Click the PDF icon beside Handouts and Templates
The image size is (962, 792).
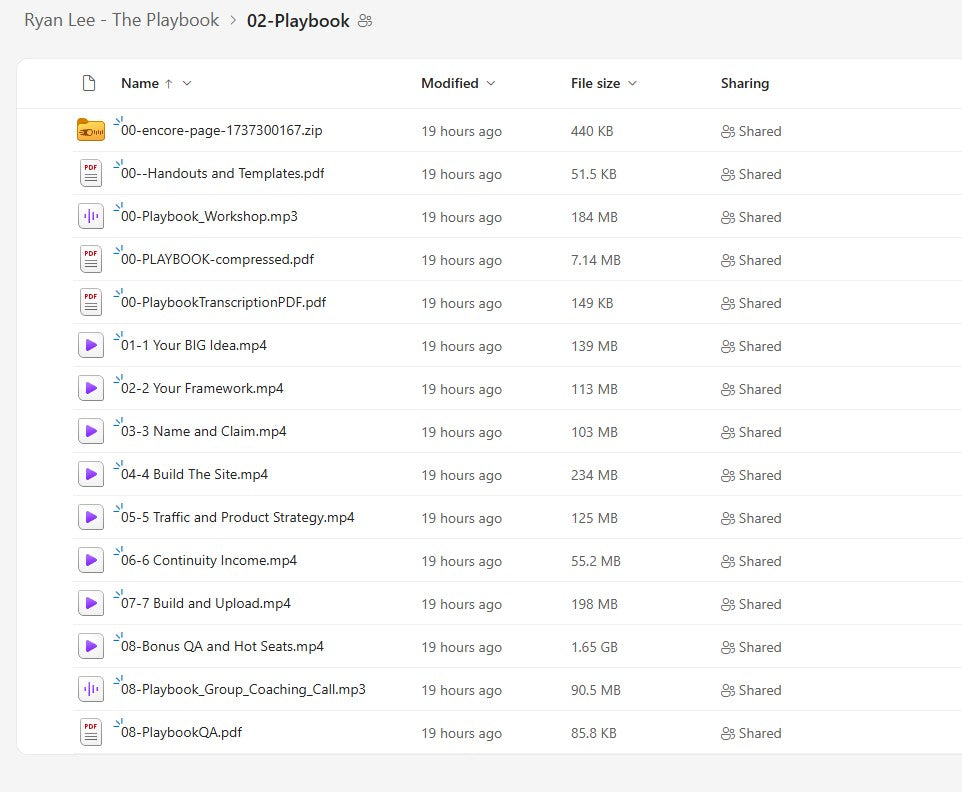pyautogui.click(x=91, y=174)
